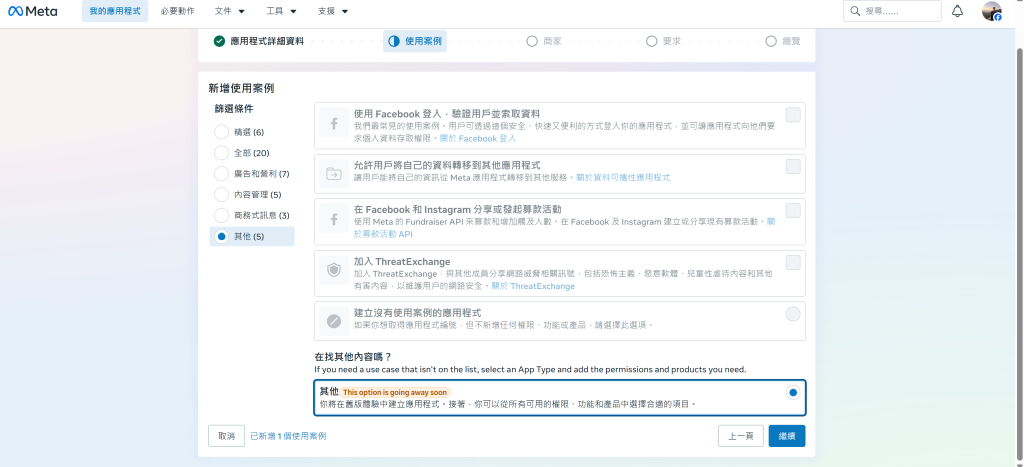
Task: Open the 已新增 1 個使用案例 link
Action: 289,436
